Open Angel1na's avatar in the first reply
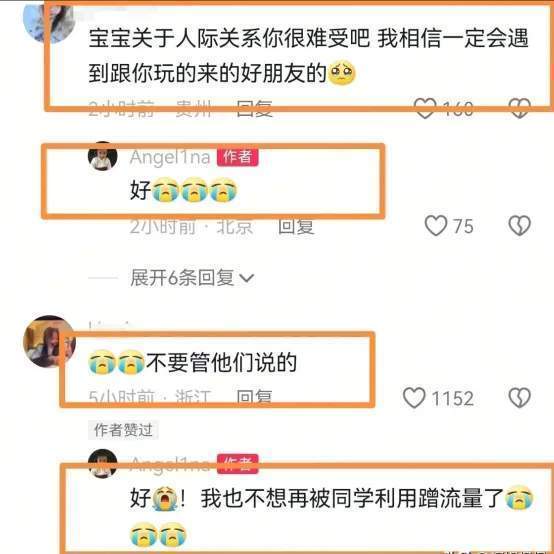Screen dimensions: 554x554 tap(102, 156)
